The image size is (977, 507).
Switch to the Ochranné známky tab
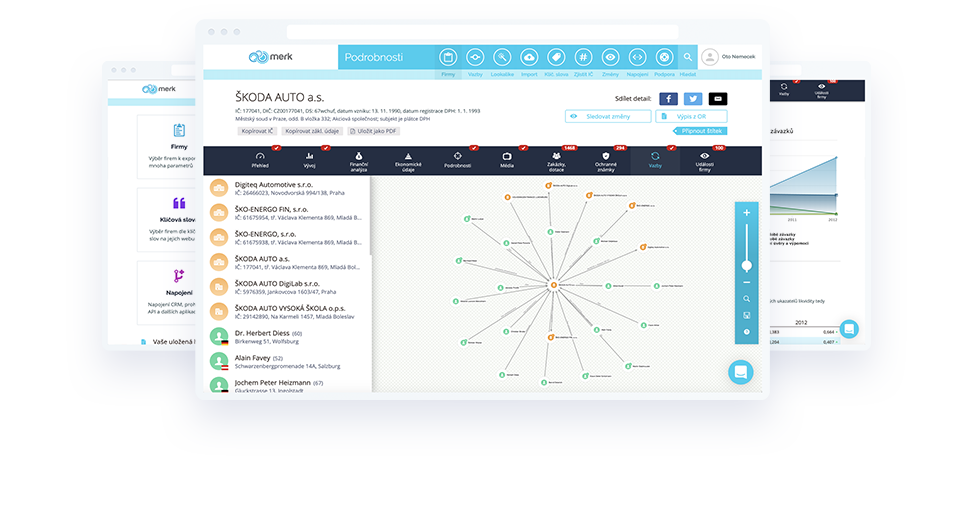[606, 161]
